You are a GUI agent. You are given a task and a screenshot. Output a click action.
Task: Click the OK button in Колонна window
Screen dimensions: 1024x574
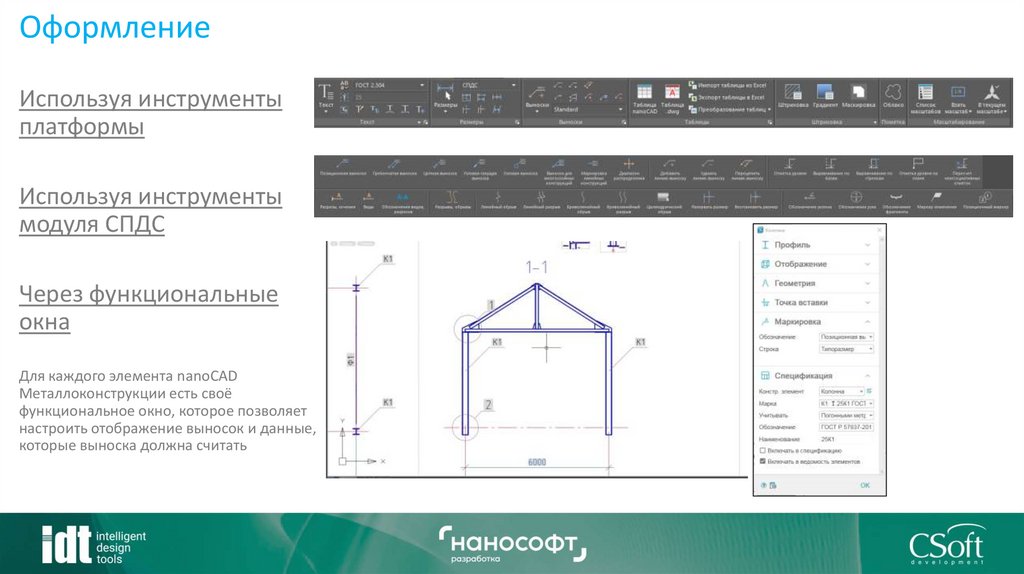click(865, 485)
